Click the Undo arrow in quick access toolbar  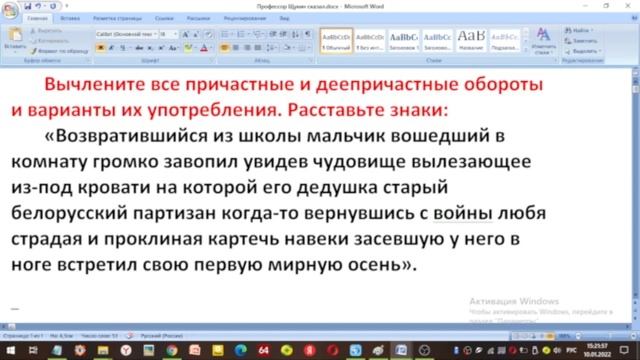point(38,6)
